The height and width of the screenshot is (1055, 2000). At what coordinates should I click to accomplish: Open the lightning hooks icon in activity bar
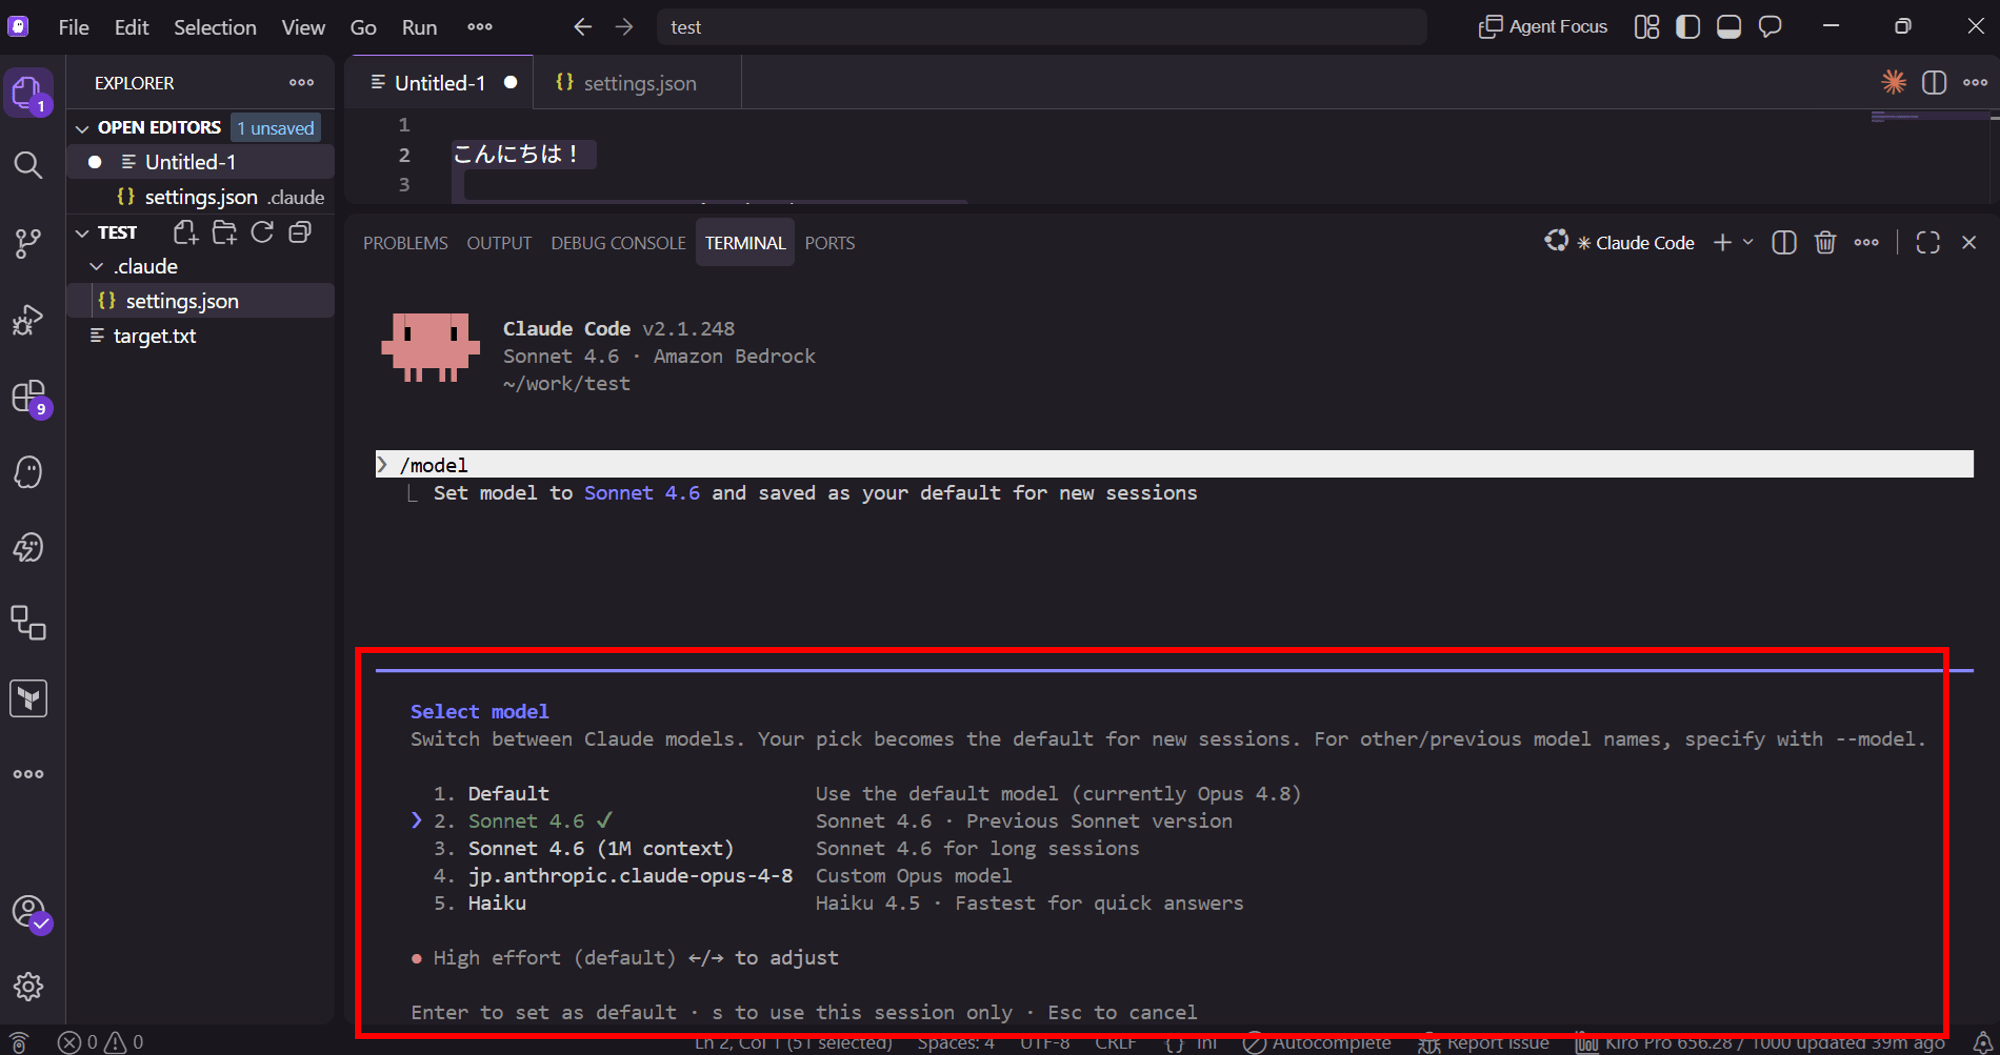(x=29, y=547)
